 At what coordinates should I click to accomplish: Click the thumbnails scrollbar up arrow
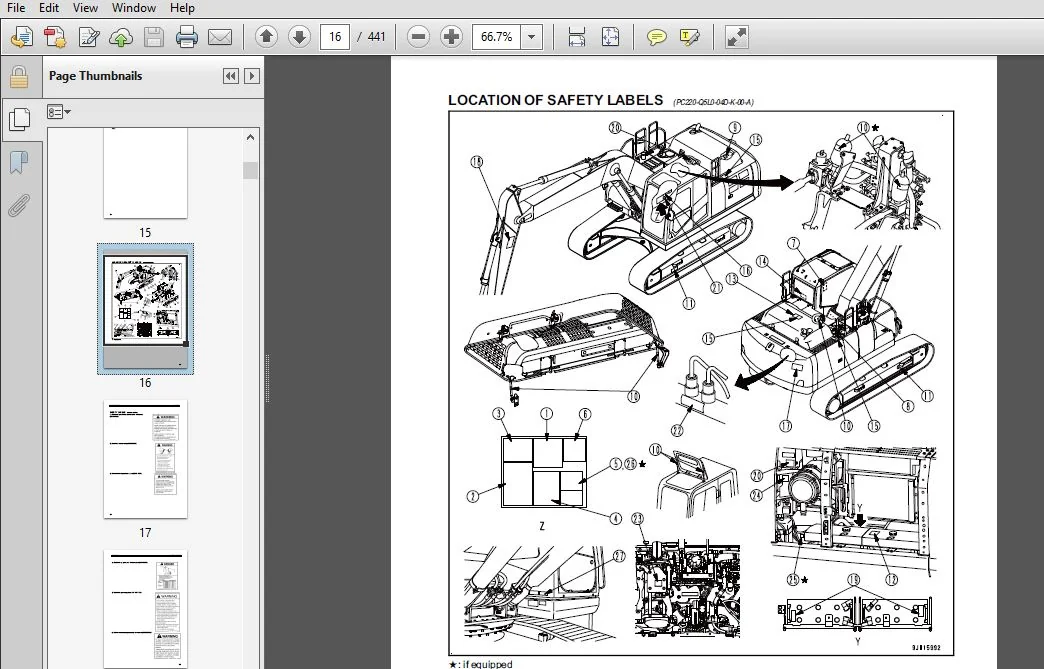250,138
